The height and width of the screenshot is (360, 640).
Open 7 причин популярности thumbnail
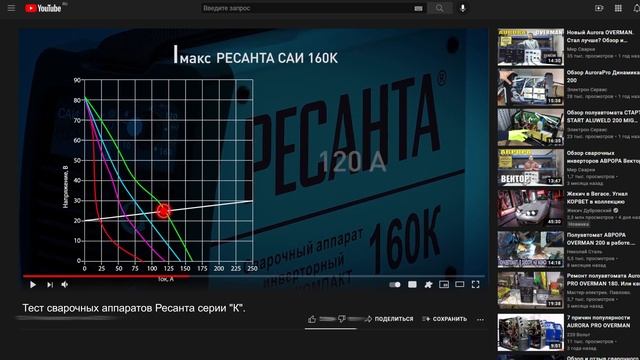[x=531, y=332]
